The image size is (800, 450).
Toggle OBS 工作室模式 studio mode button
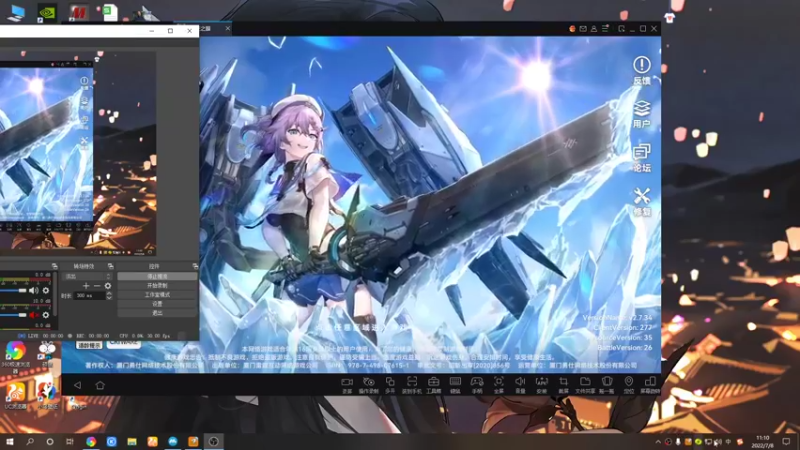point(157,294)
